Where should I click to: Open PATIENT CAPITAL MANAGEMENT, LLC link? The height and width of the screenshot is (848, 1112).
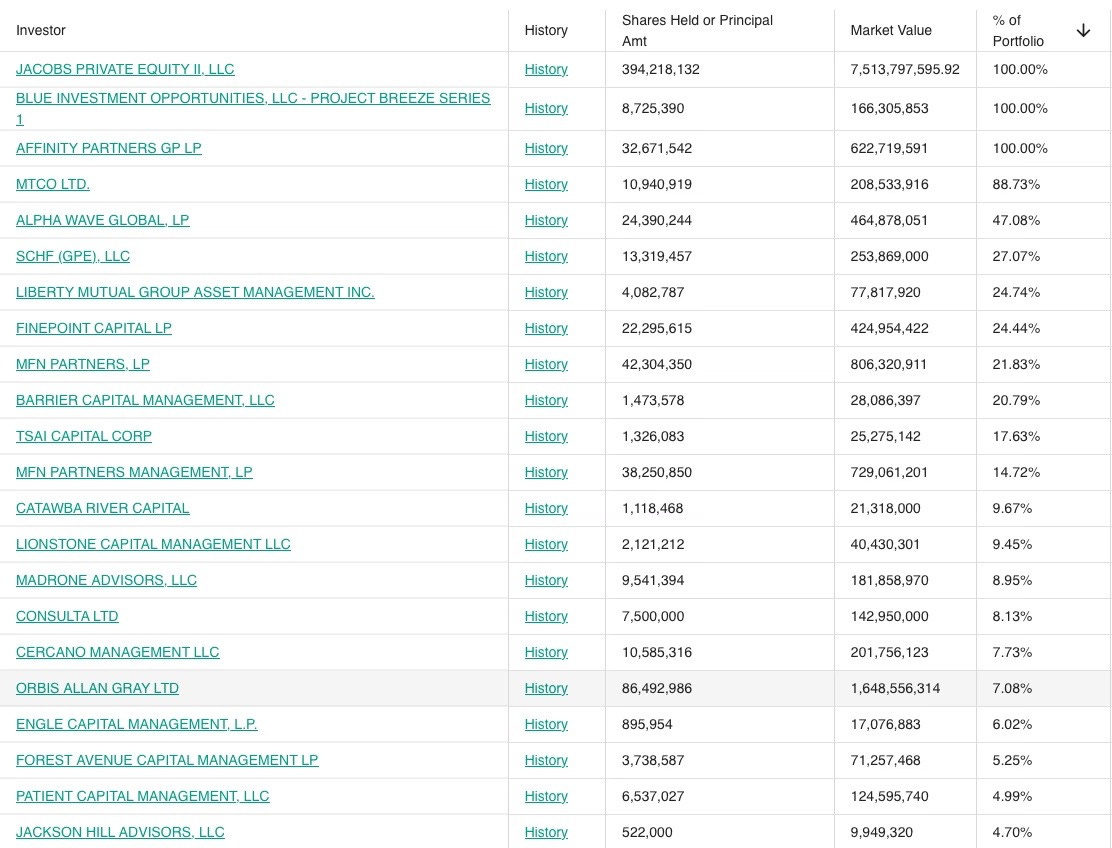click(x=143, y=797)
